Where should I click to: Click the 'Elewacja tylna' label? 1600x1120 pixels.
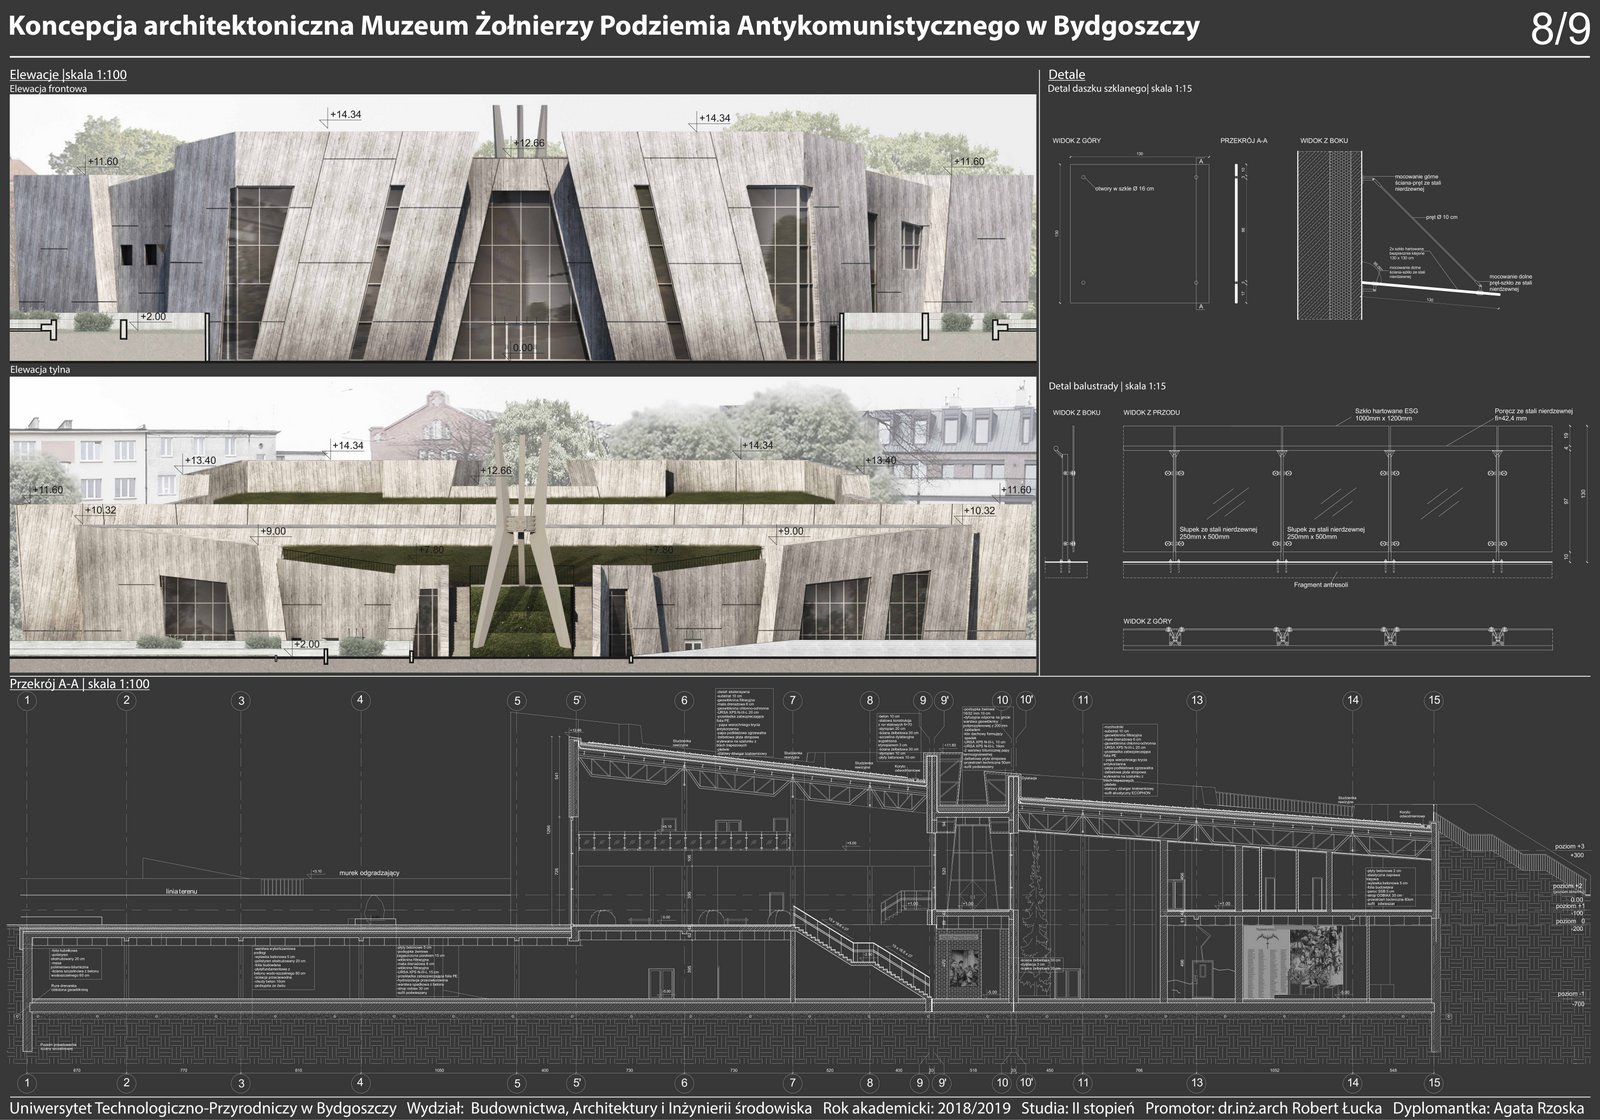40,370
